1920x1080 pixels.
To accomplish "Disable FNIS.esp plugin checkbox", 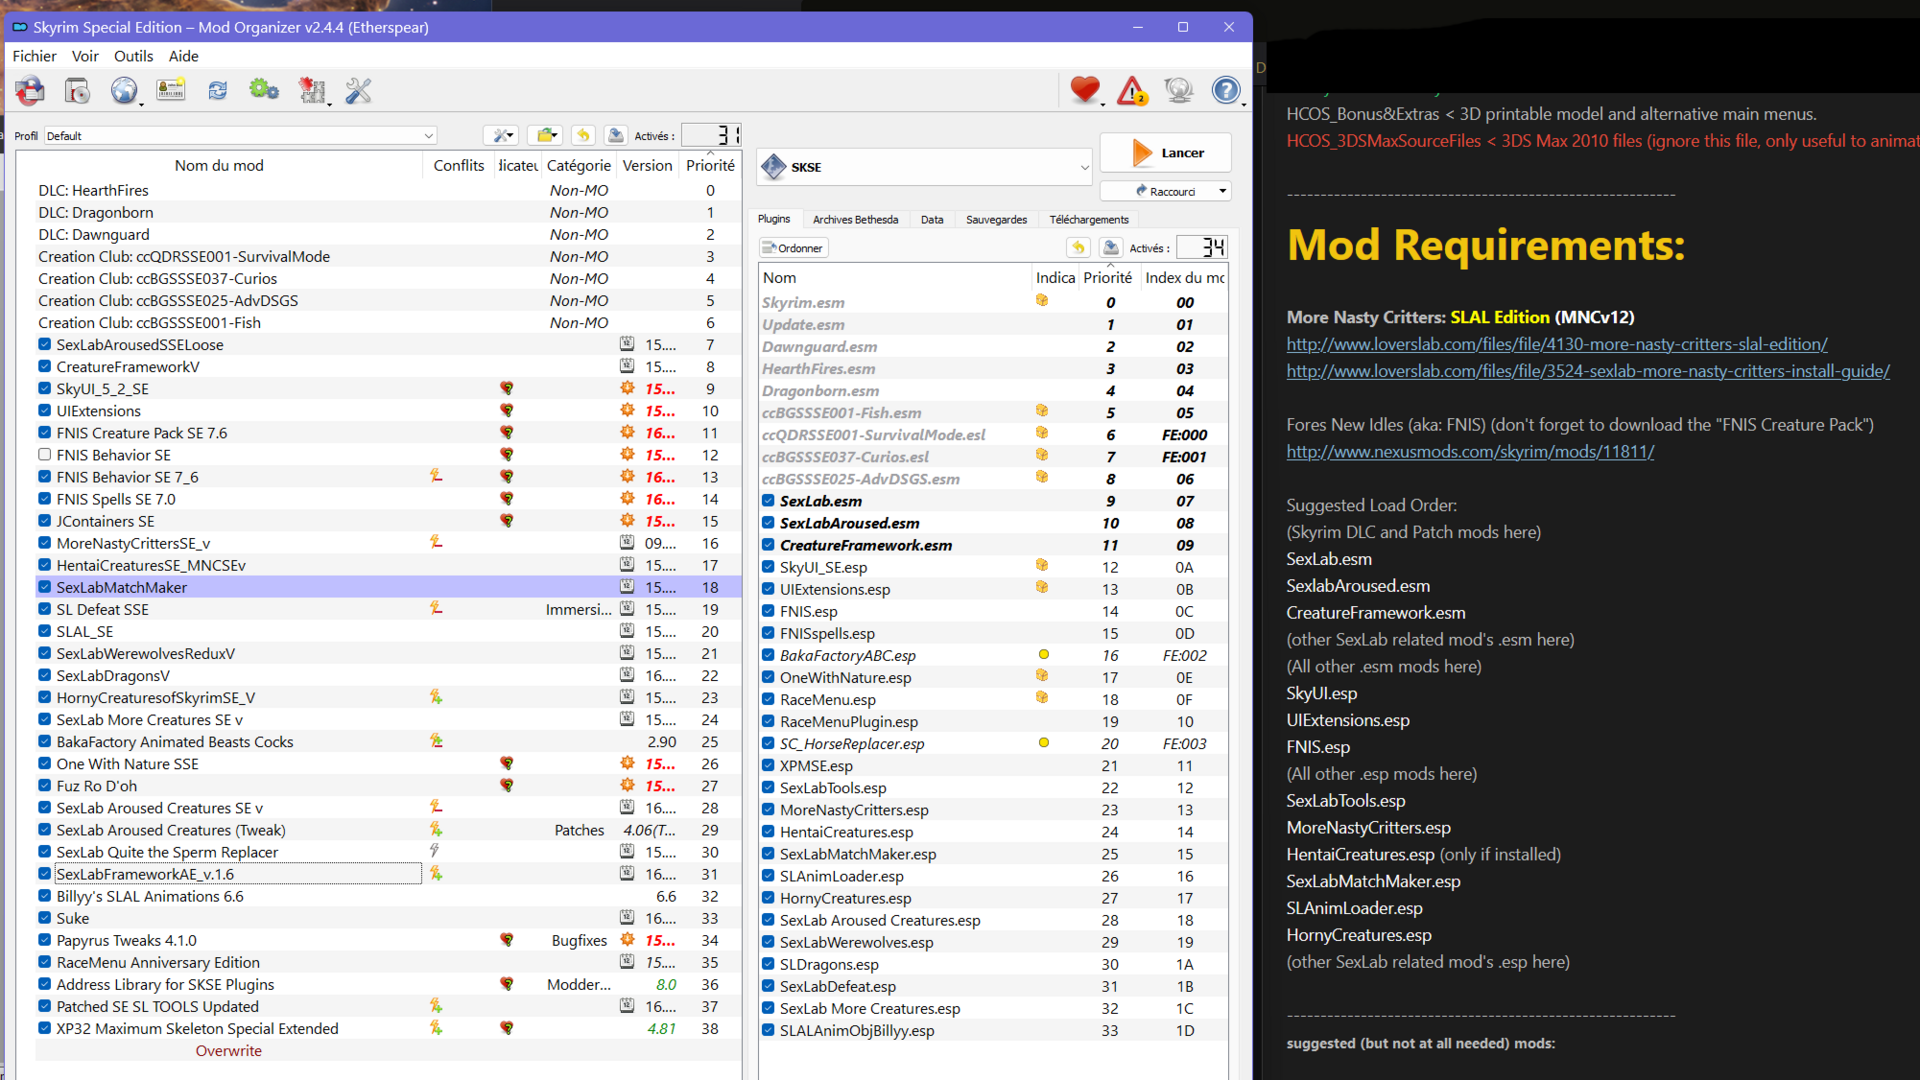I will [768, 611].
